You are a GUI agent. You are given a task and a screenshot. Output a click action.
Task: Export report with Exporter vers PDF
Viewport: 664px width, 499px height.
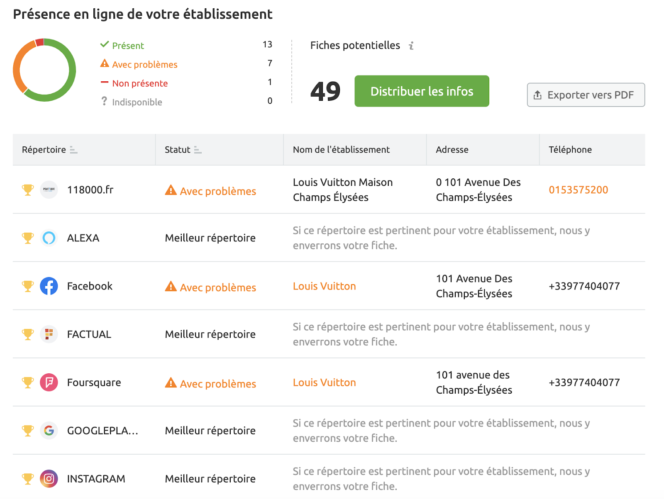[586, 95]
